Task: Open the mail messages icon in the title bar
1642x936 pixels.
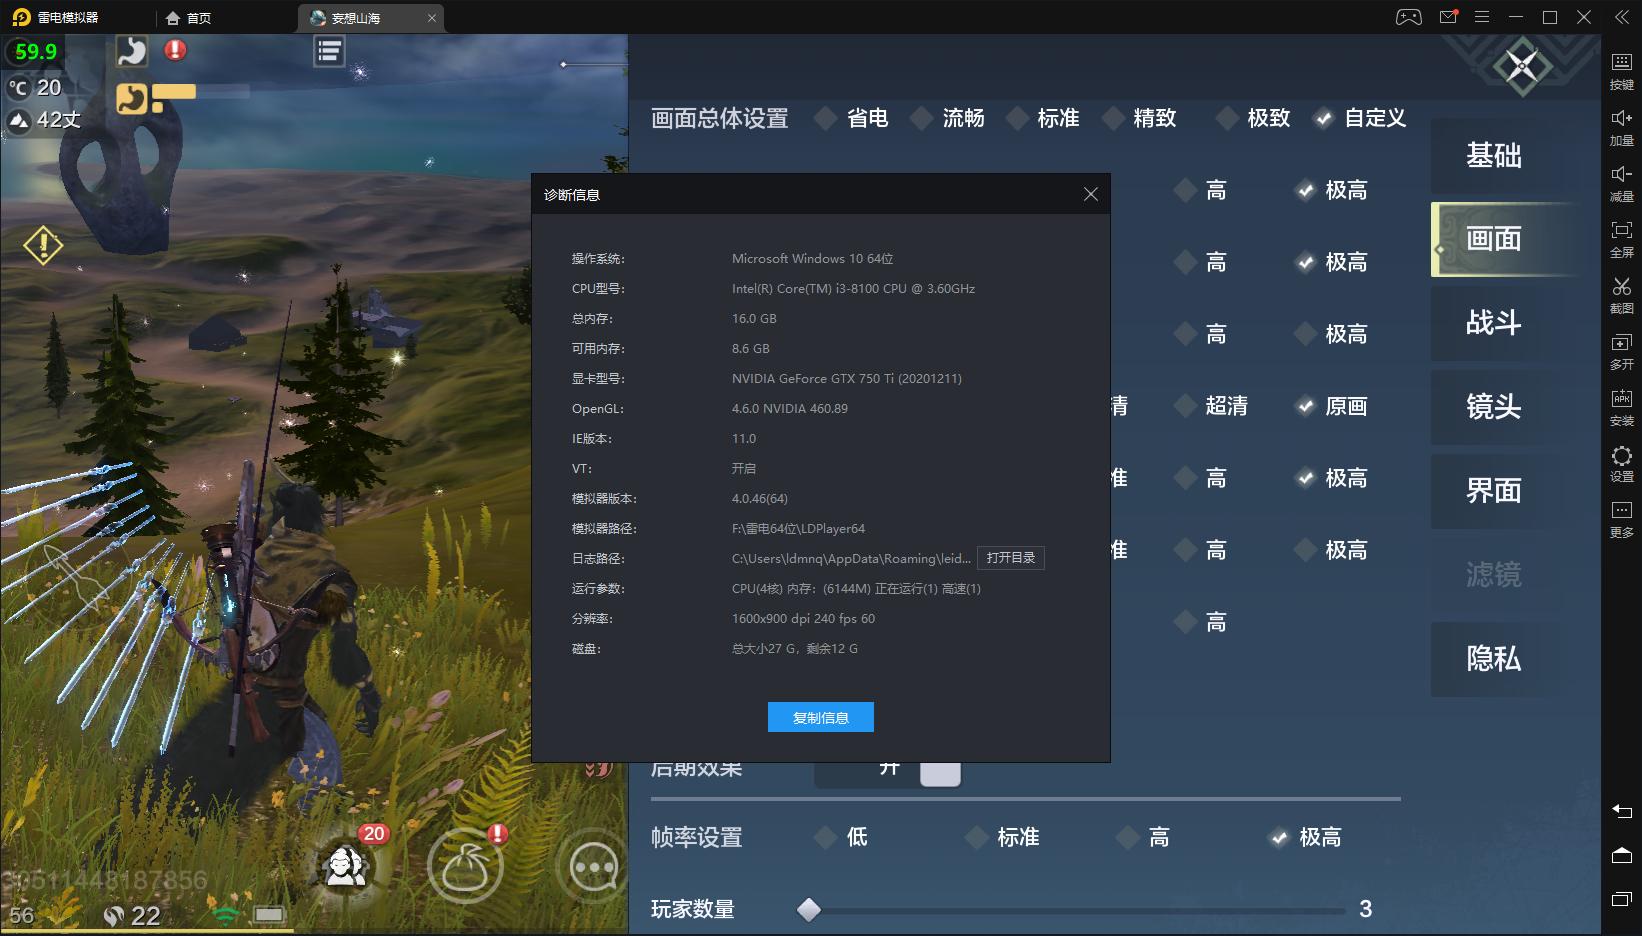Action: click(x=1448, y=17)
